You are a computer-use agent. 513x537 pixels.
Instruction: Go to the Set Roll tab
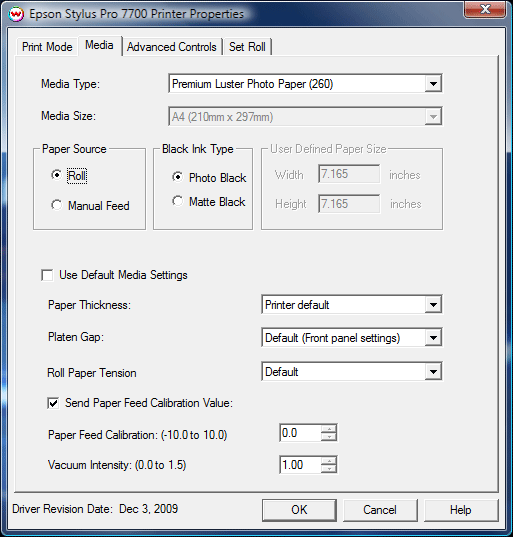point(247,47)
